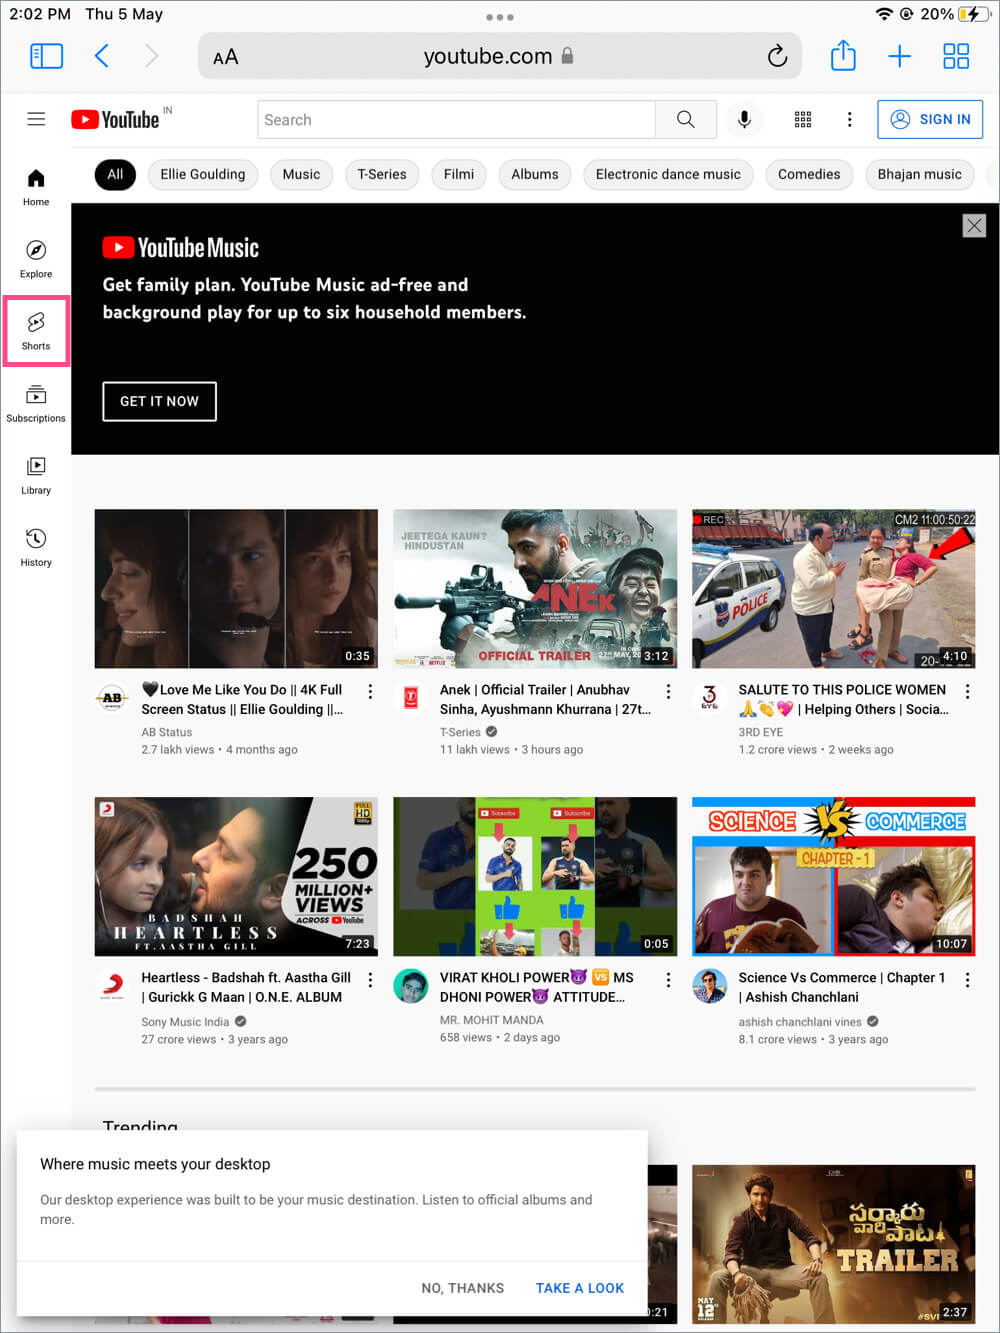The image size is (1000, 1333).
Task: Open Safari share sheet icon
Action: click(843, 55)
